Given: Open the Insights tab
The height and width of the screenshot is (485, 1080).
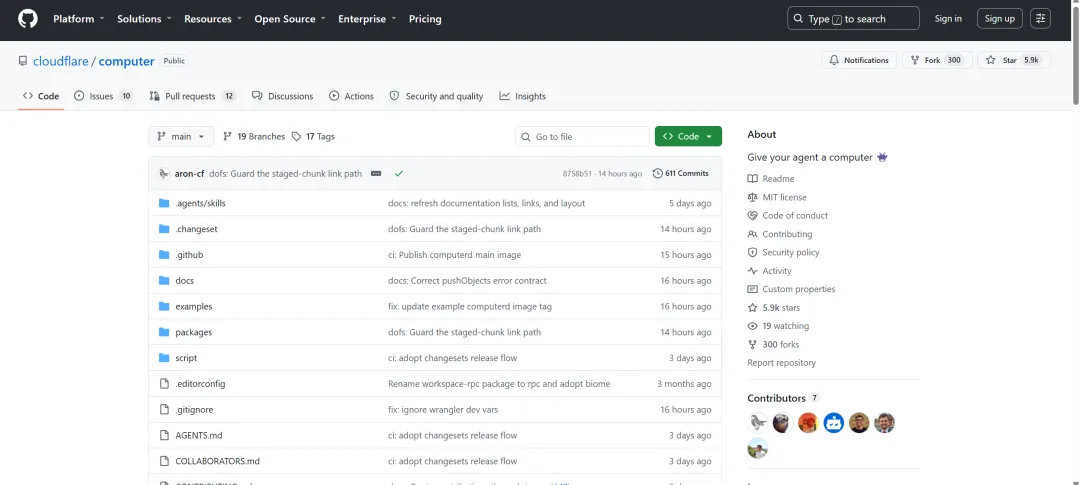Looking at the screenshot, I should (x=523, y=96).
